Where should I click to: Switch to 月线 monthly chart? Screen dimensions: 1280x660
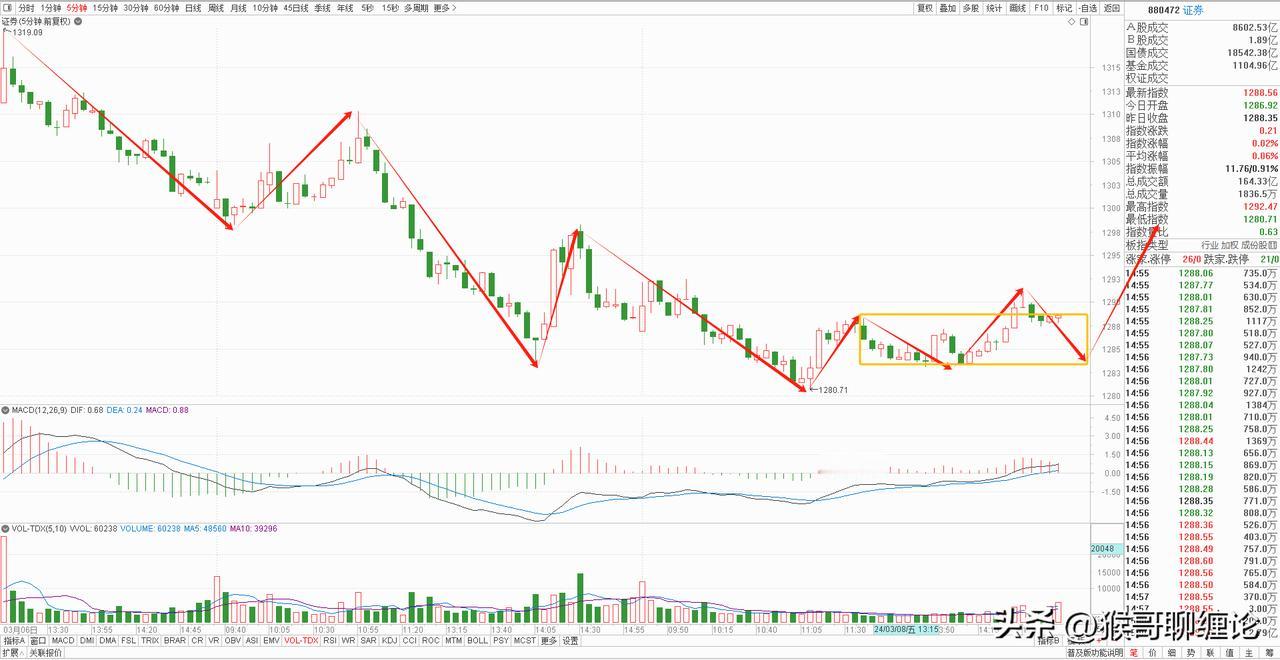coord(238,8)
